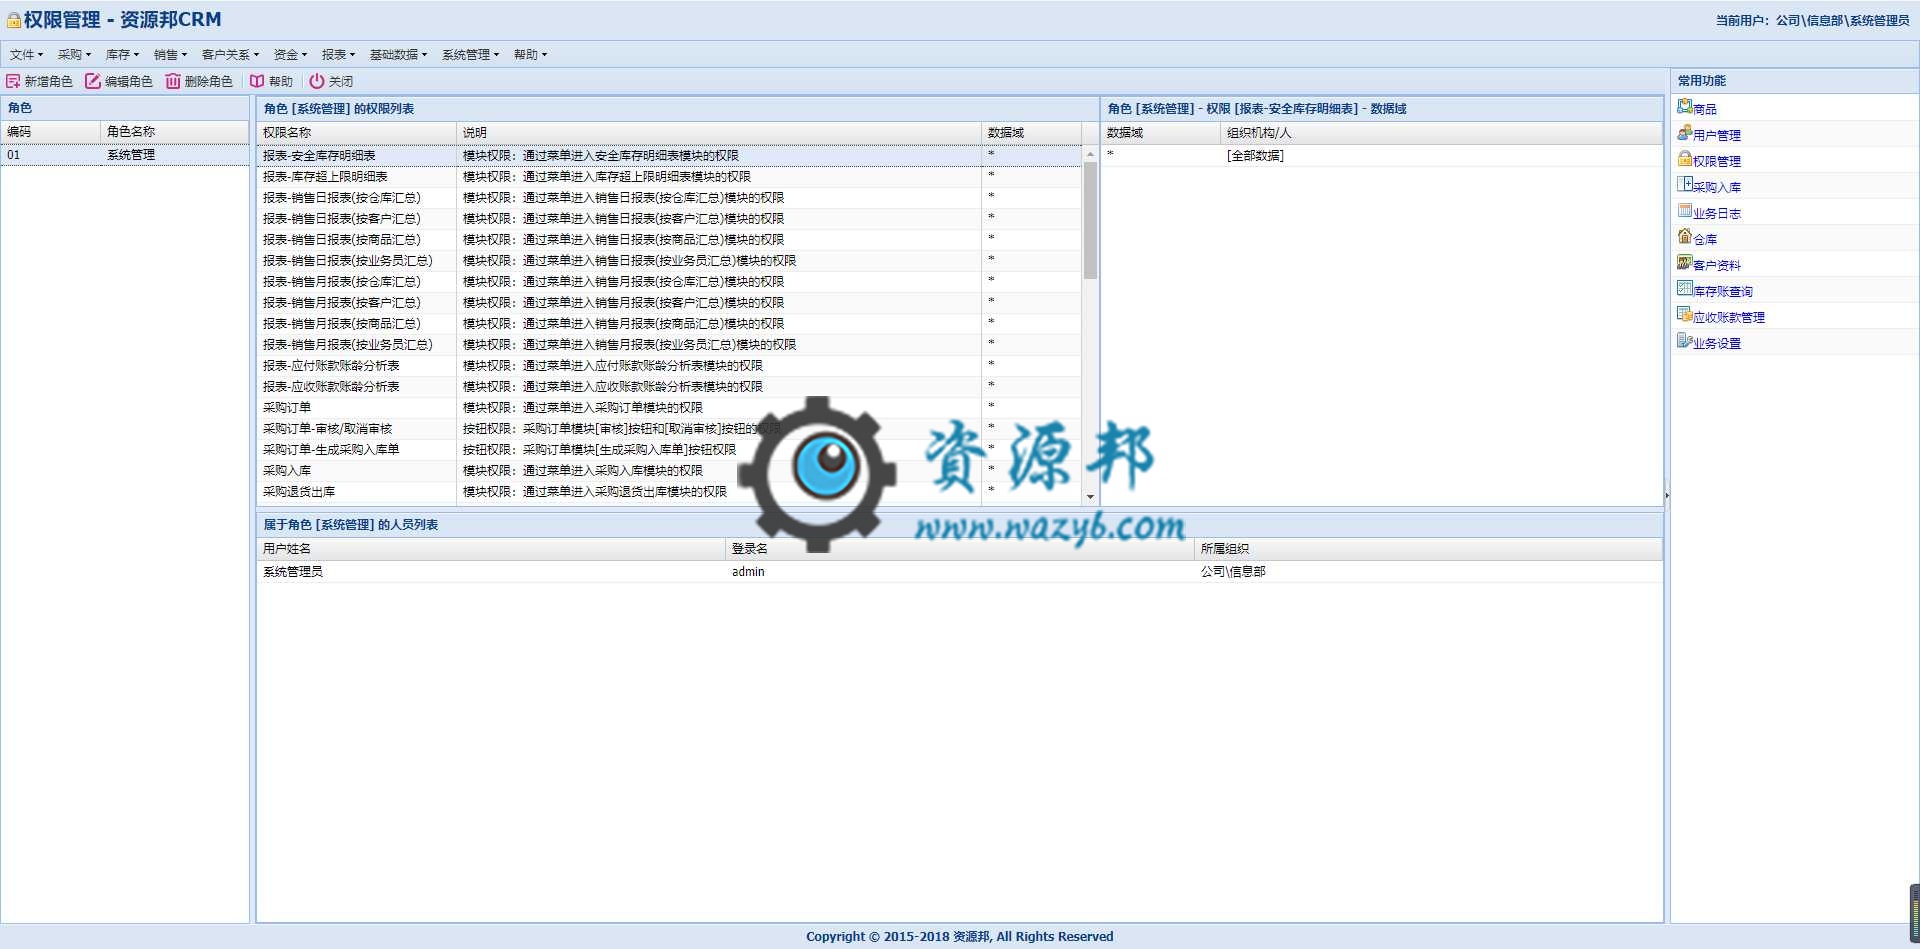Click the lock icon beside 权限管理 title
Image resolution: width=1920 pixels, height=949 pixels.
point(14,20)
